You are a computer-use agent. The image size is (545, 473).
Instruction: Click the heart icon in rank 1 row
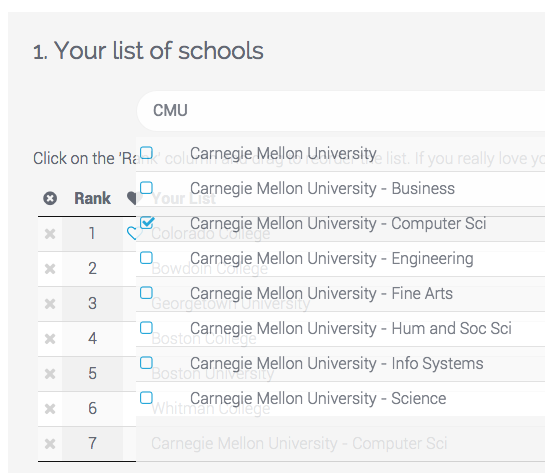(132, 233)
